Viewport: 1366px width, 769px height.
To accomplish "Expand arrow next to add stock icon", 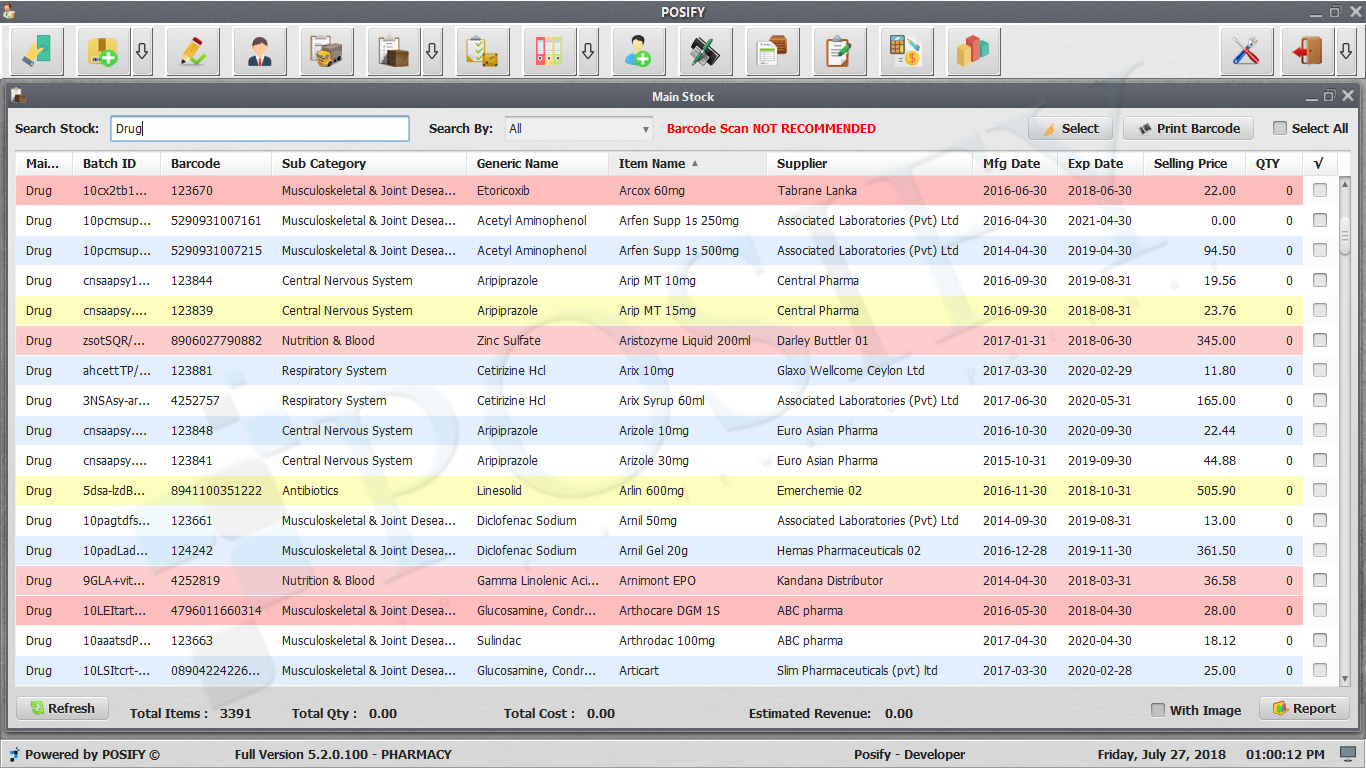I will 142,51.
